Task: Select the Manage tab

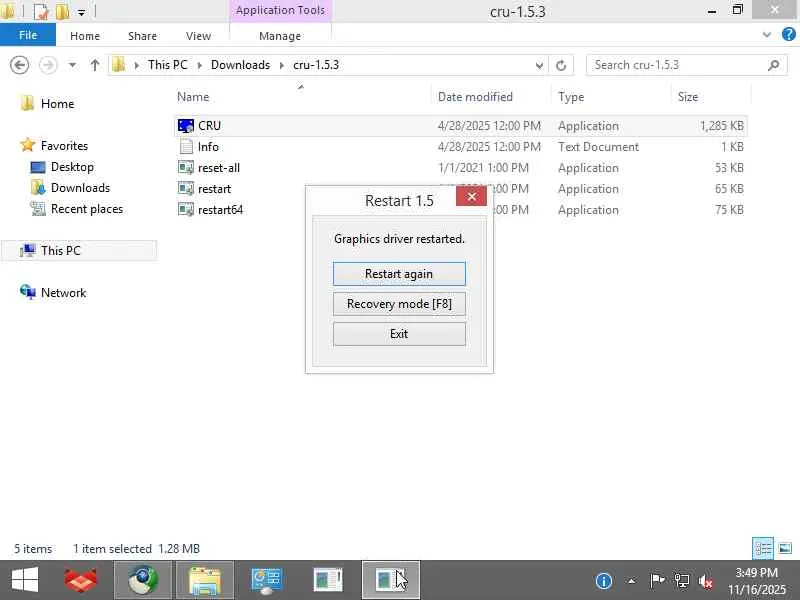Action: tap(280, 36)
